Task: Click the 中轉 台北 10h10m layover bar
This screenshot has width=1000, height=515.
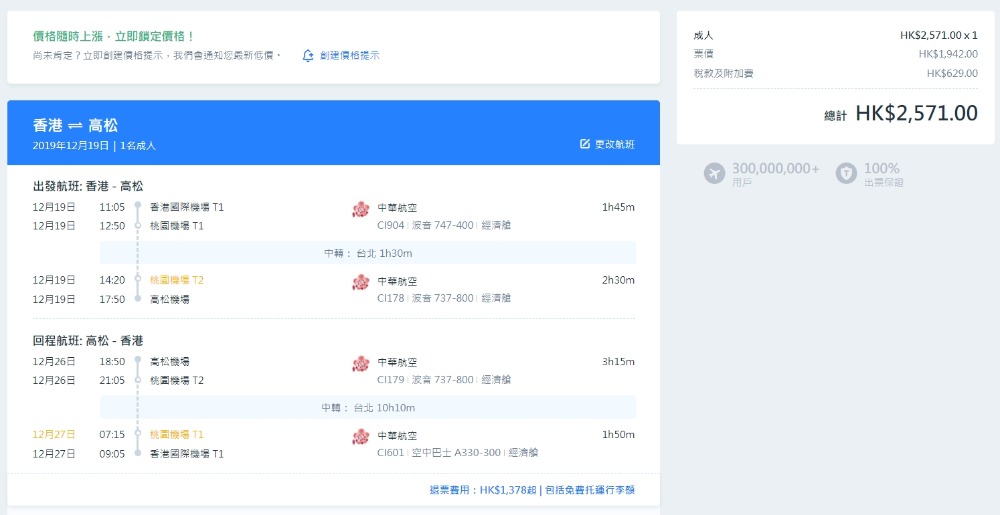Action: (x=367, y=408)
